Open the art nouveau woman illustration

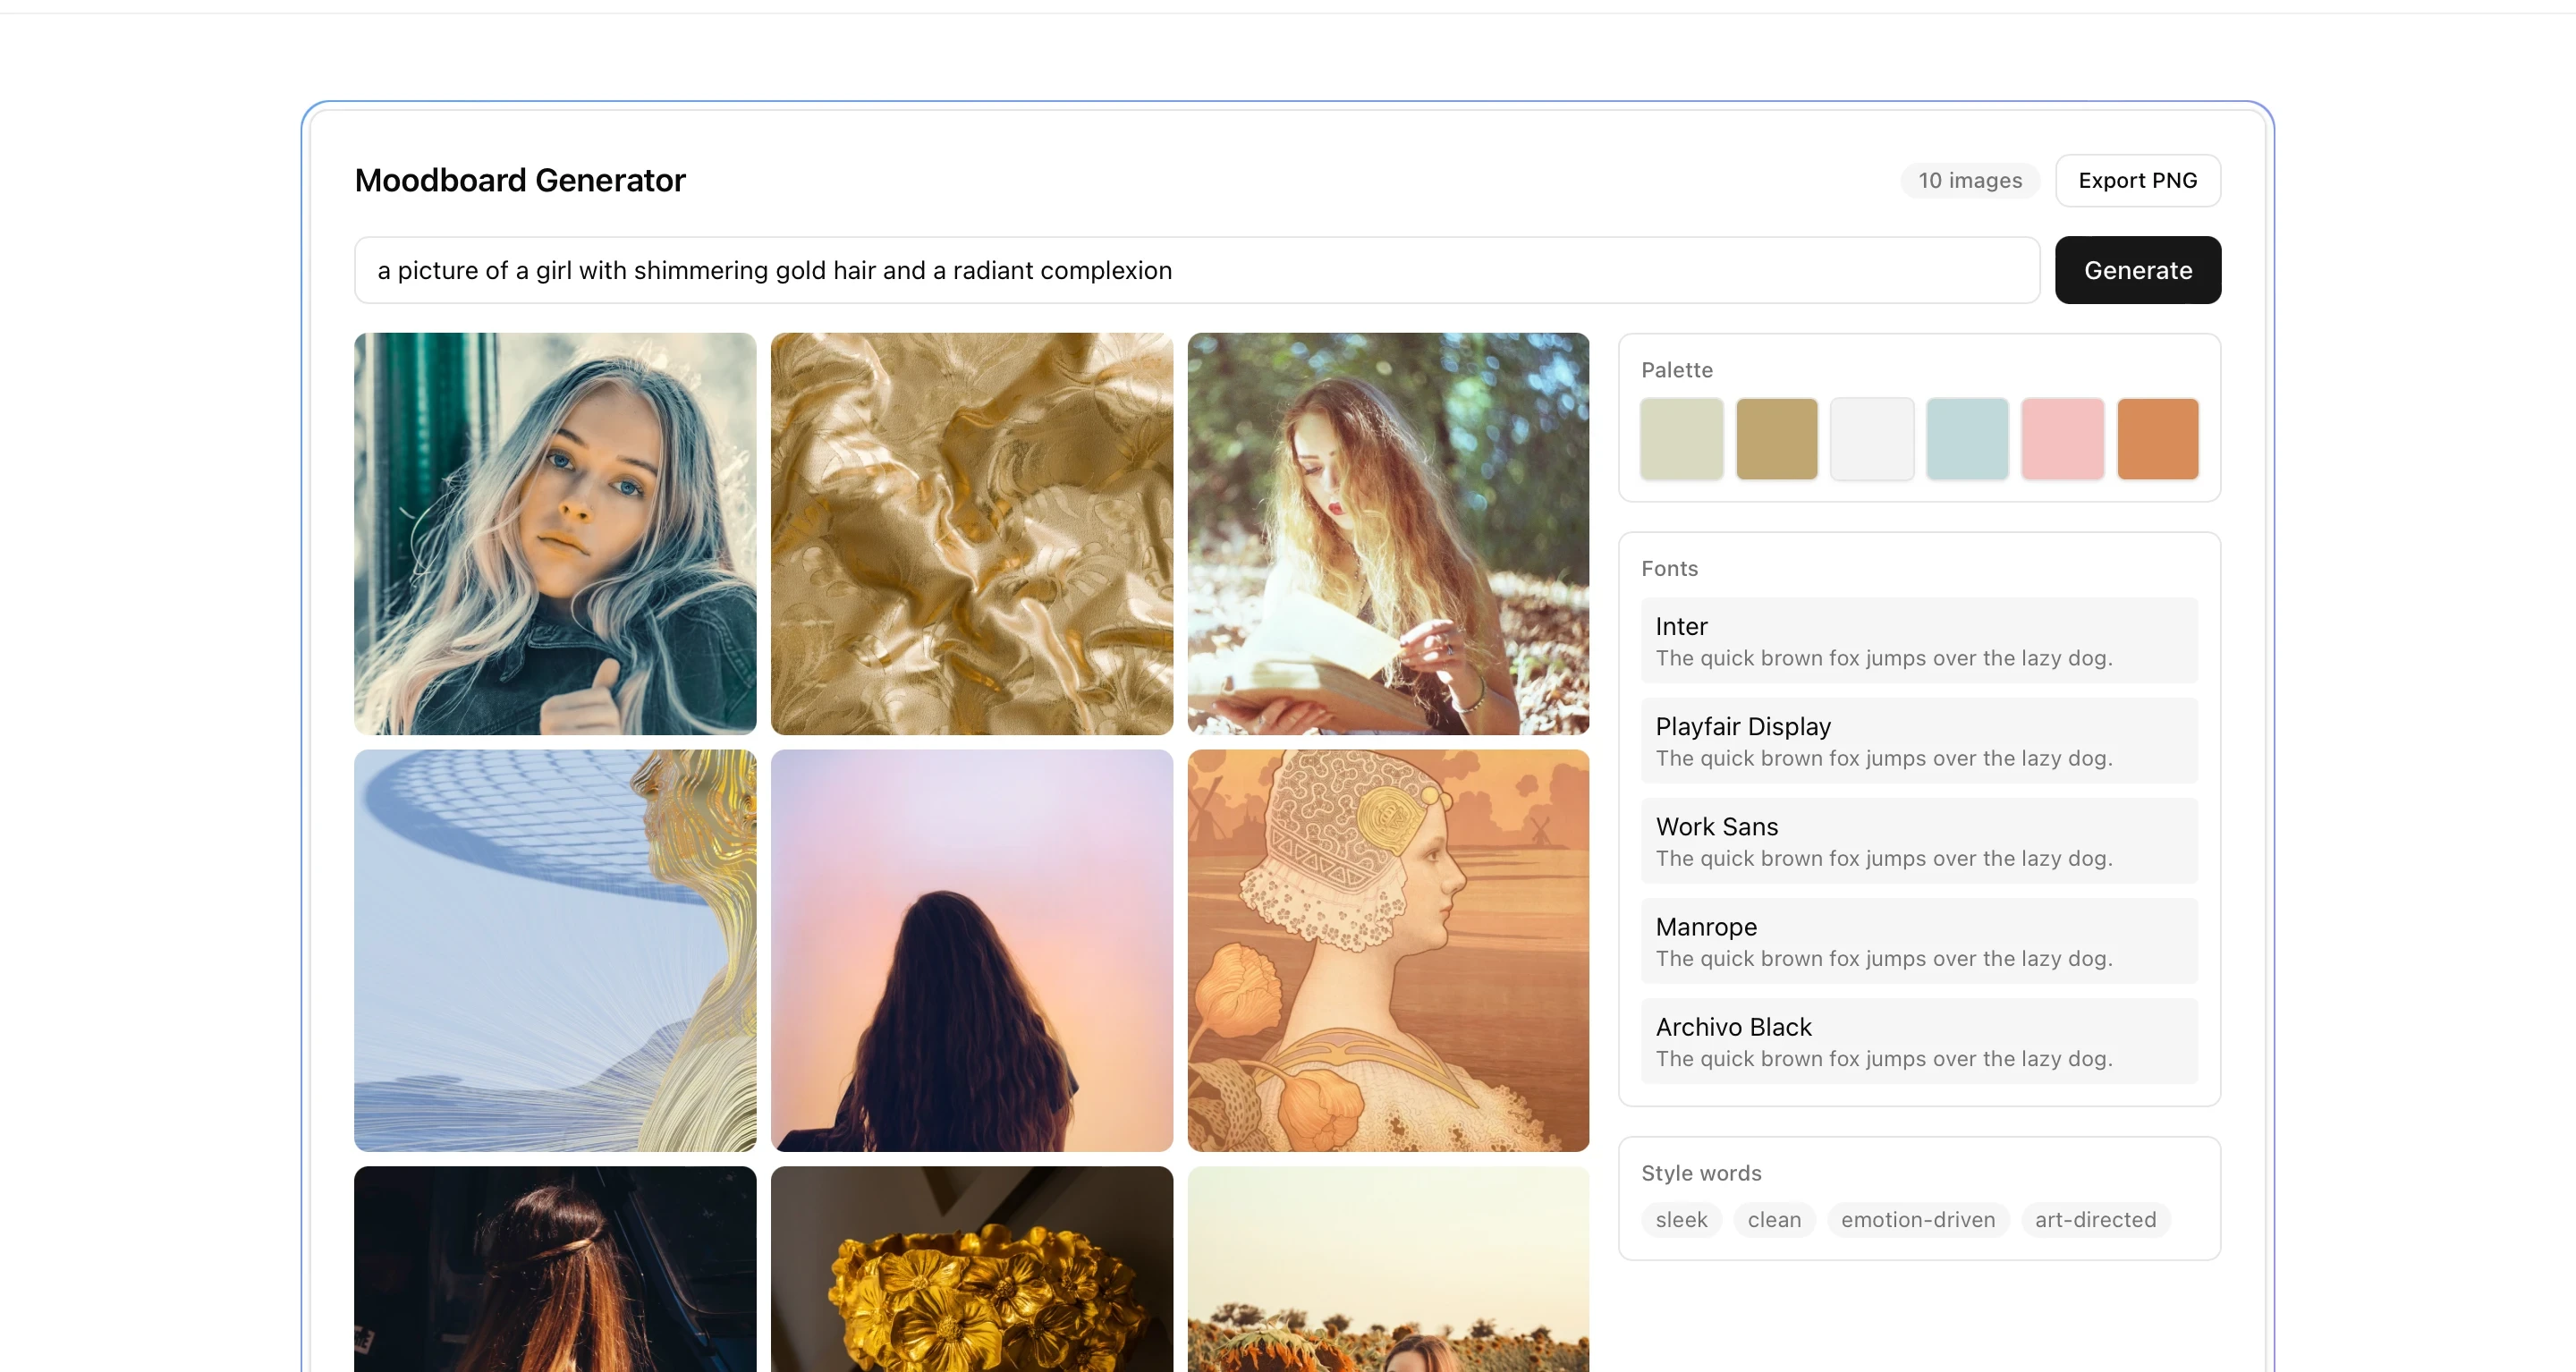point(1388,950)
